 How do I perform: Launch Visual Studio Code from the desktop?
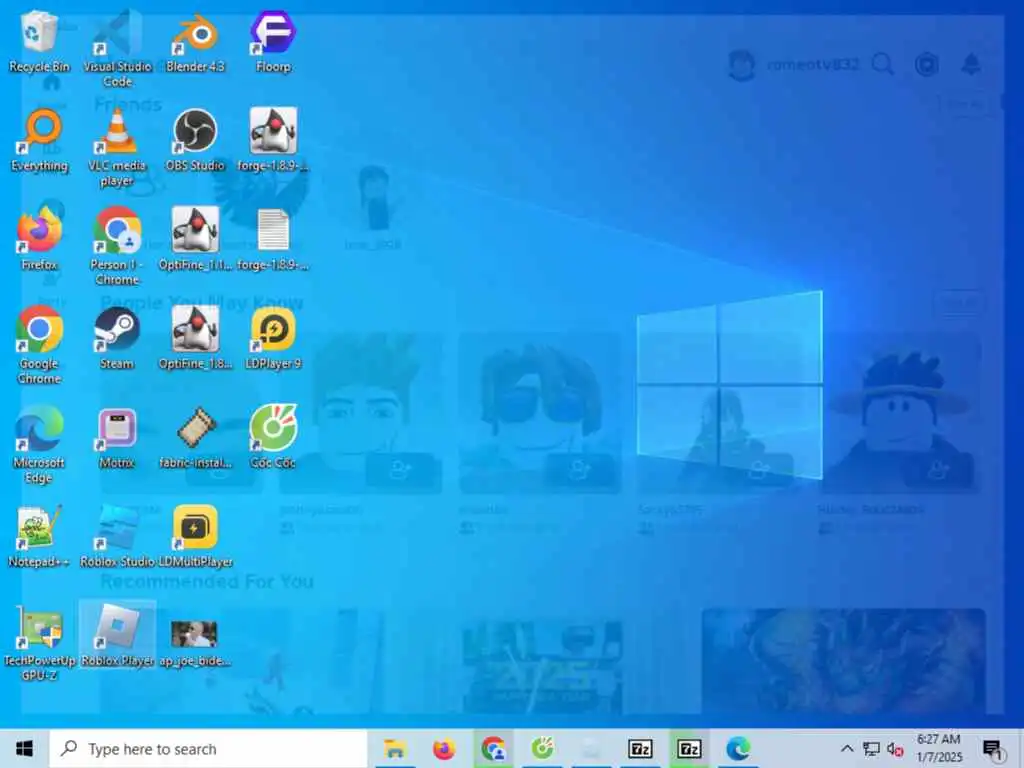click(118, 47)
